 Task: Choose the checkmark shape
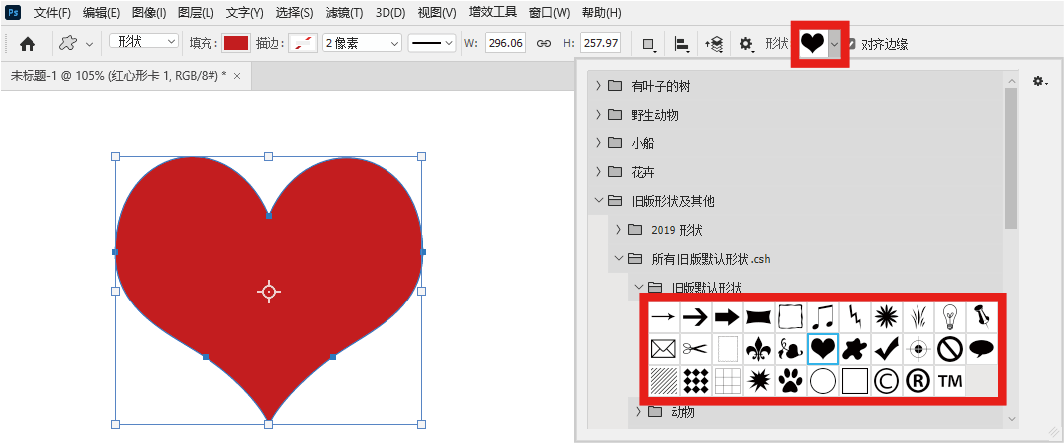(886, 349)
